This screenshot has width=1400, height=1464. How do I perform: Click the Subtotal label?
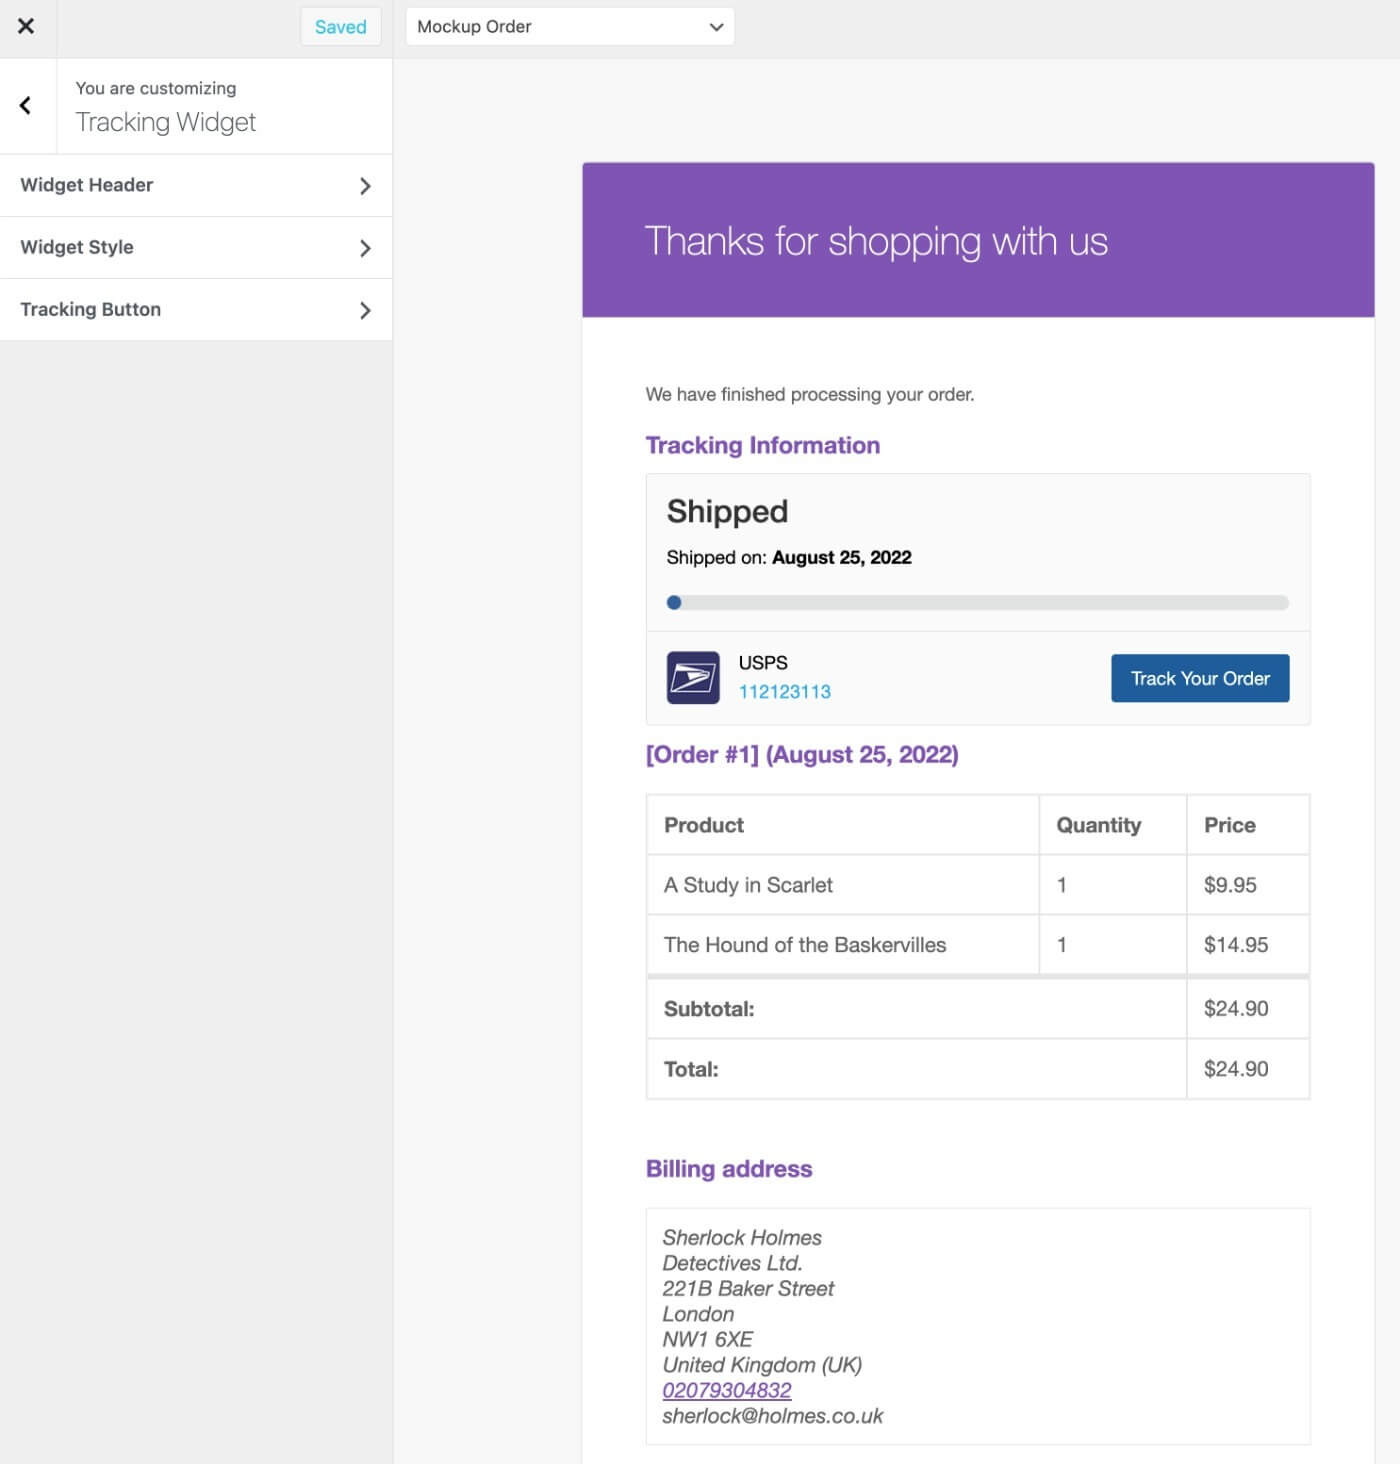709,1009
